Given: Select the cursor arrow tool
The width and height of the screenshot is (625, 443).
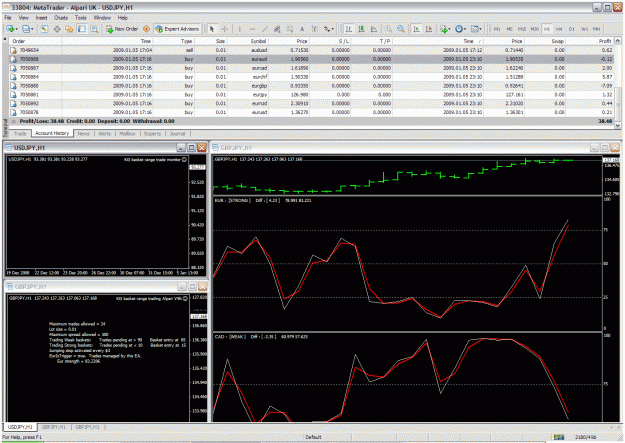Looking at the screenshot, I should [x=212, y=29].
